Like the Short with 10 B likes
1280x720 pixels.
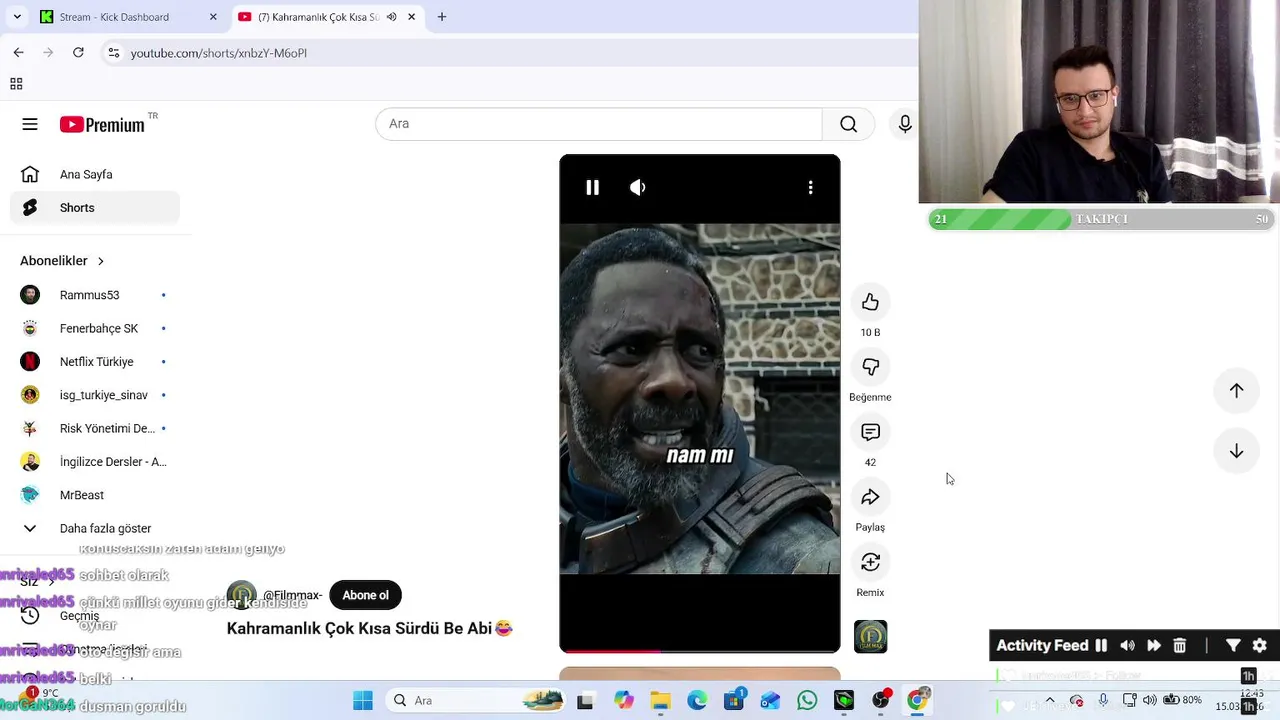(870, 302)
